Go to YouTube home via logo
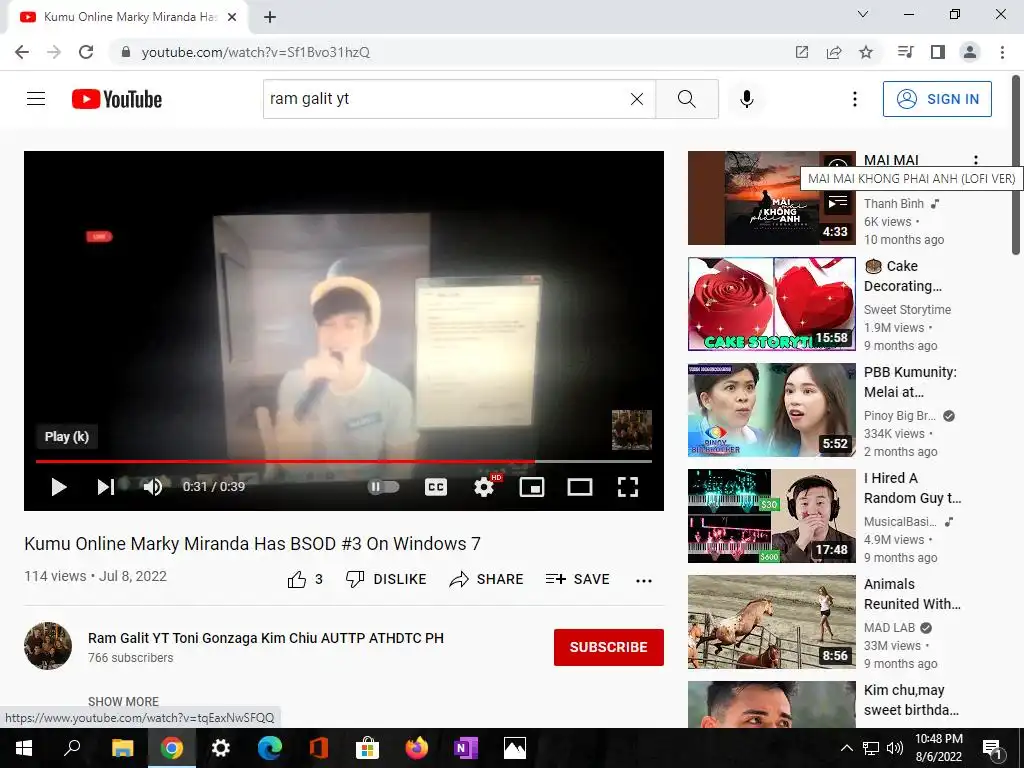 click(x=117, y=99)
